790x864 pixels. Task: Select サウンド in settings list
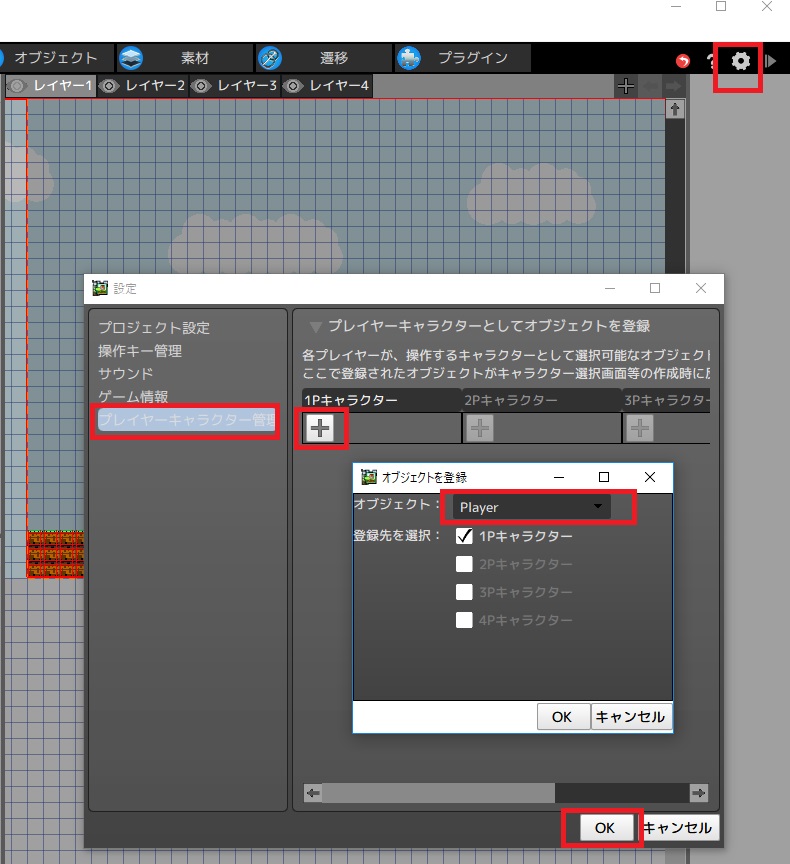[x=126, y=374]
